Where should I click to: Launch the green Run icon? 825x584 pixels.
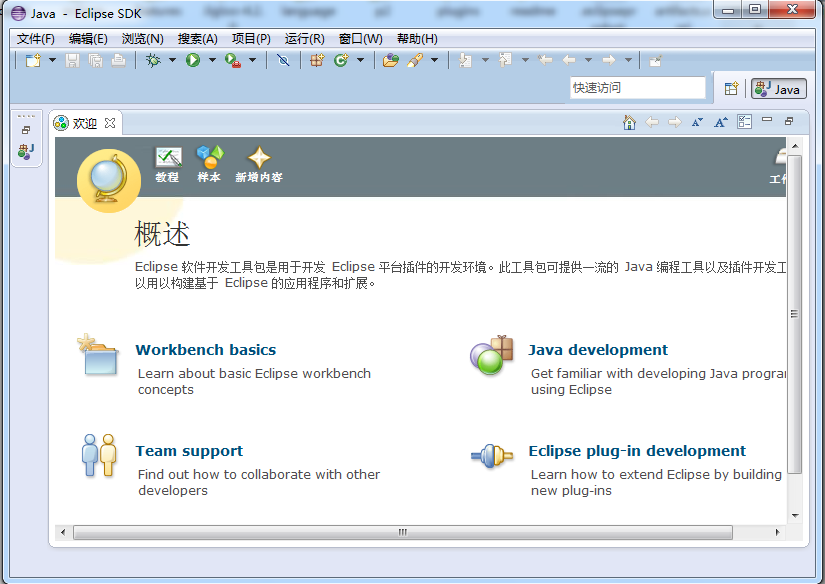[193, 61]
